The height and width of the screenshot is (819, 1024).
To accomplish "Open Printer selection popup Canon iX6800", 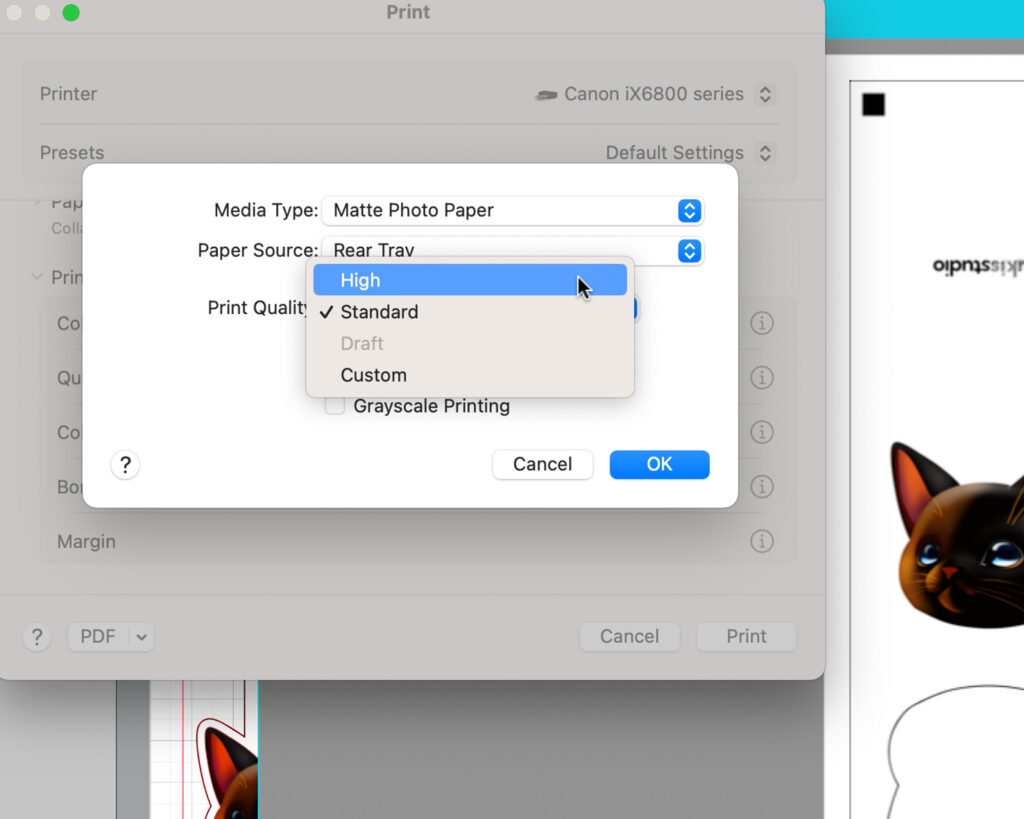I will [764, 94].
